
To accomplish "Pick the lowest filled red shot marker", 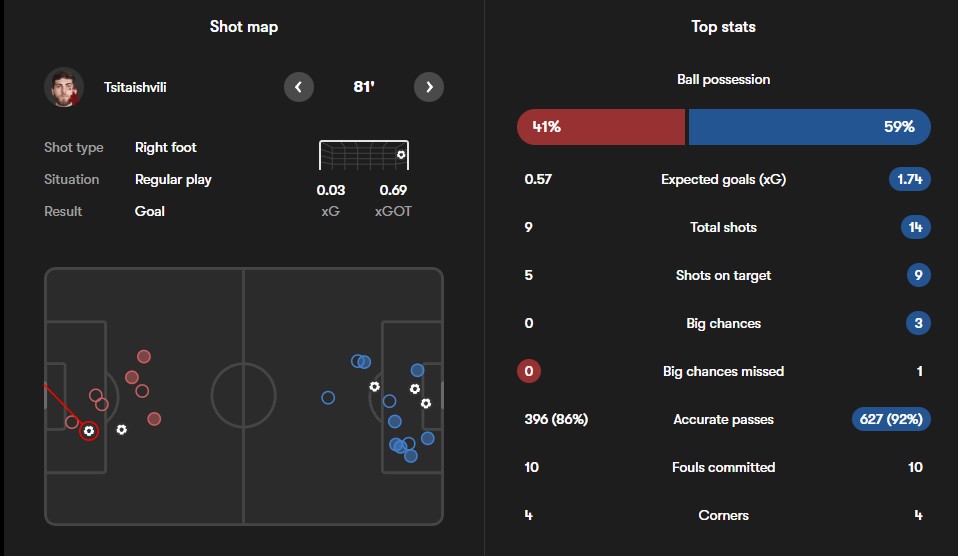I will pyautogui.click(x=154, y=419).
